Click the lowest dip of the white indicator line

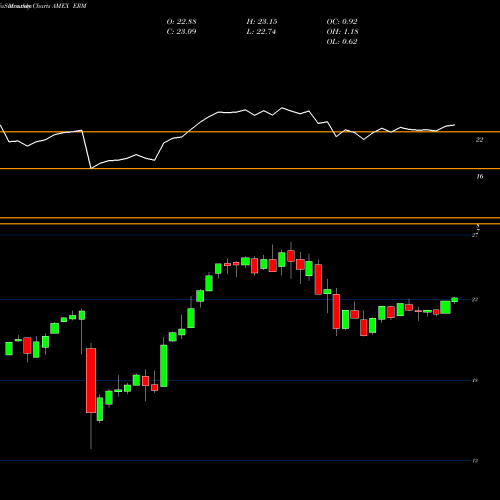pos(92,168)
